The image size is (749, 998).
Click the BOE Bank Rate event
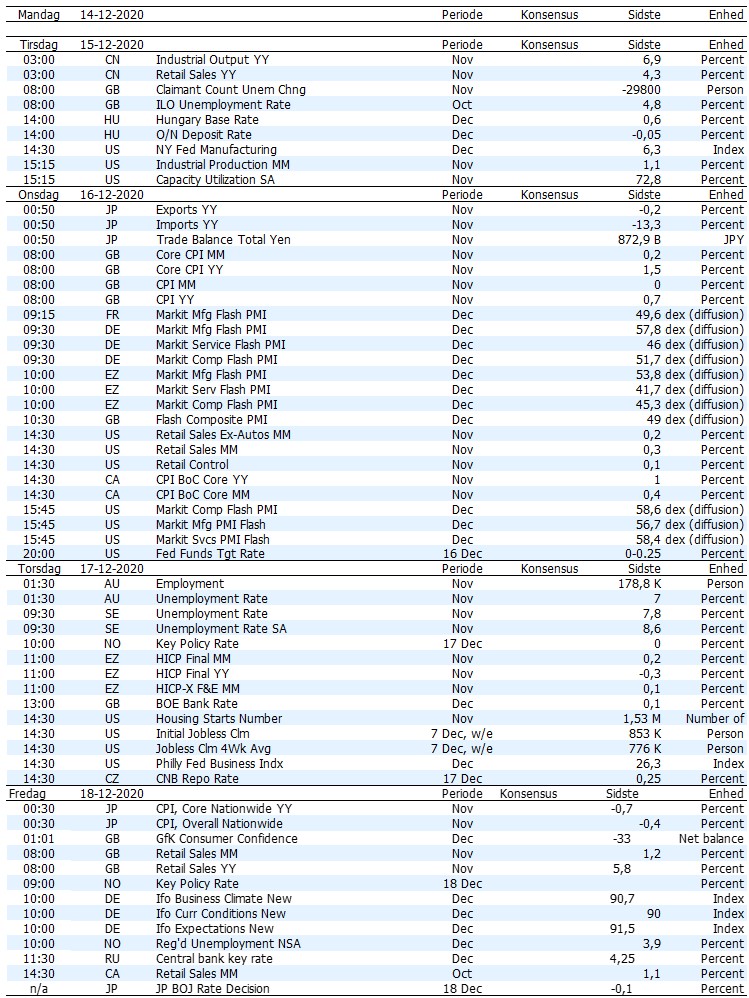pyautogui.click(x=198, y=704)
